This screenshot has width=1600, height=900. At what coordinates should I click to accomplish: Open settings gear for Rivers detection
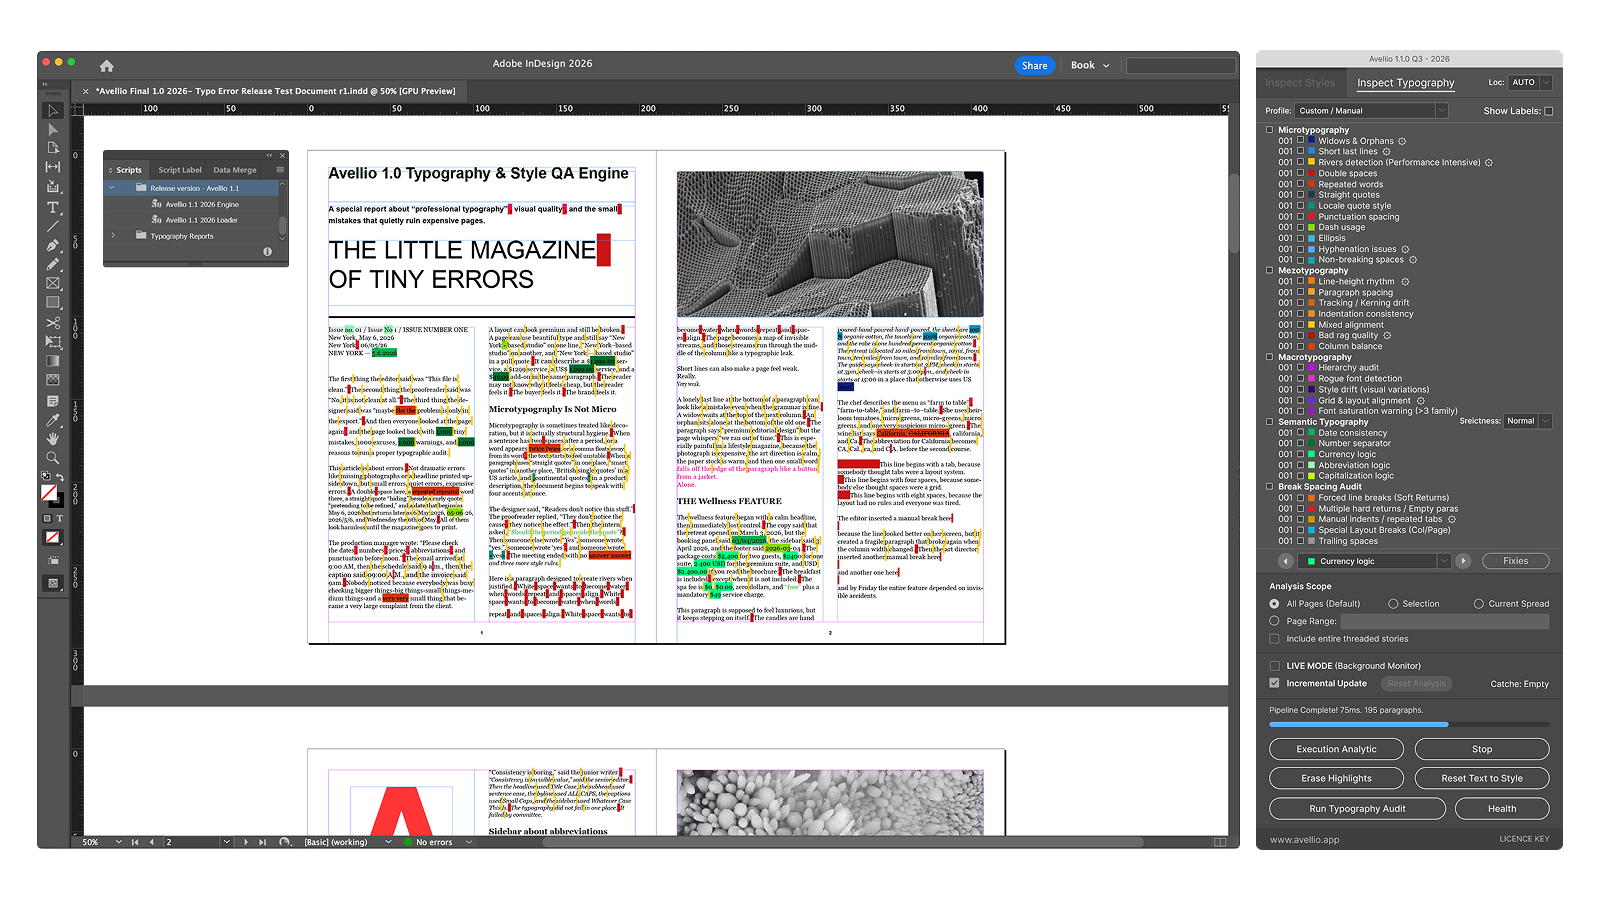[x=1489, y=162]
